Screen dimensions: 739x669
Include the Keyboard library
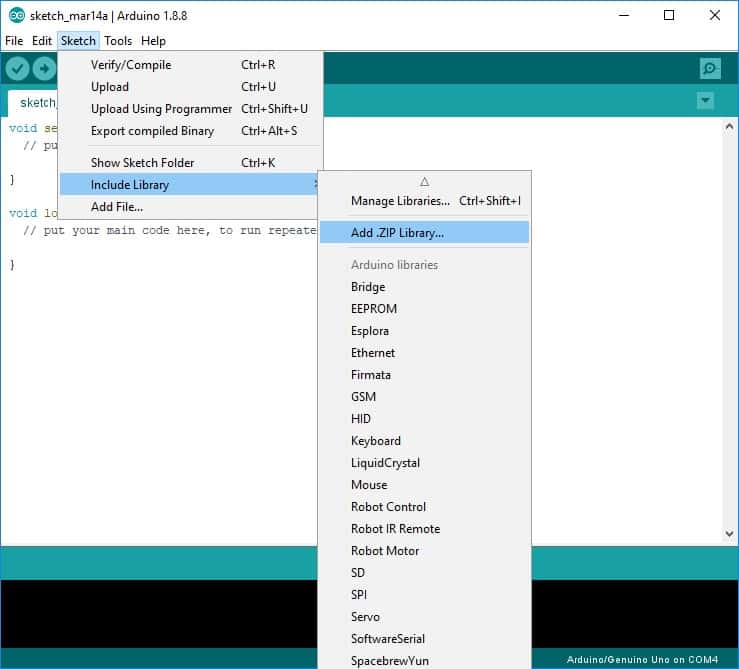point(424,441)
